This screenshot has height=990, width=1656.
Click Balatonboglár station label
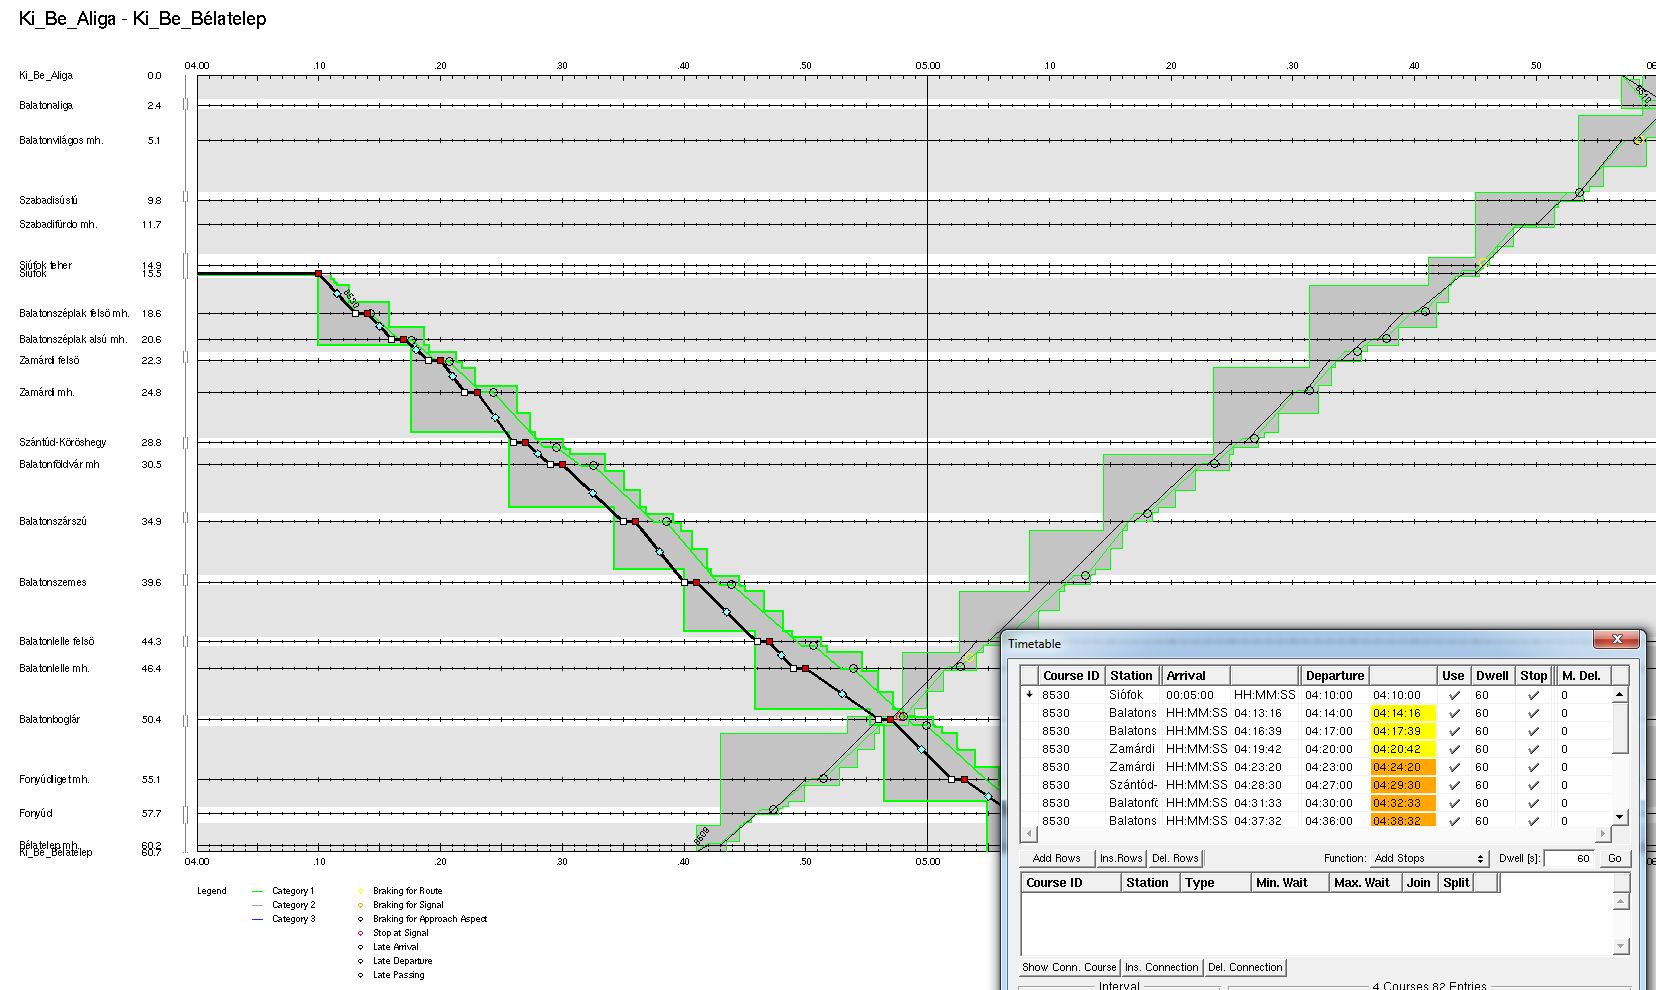tap(49, 719)
